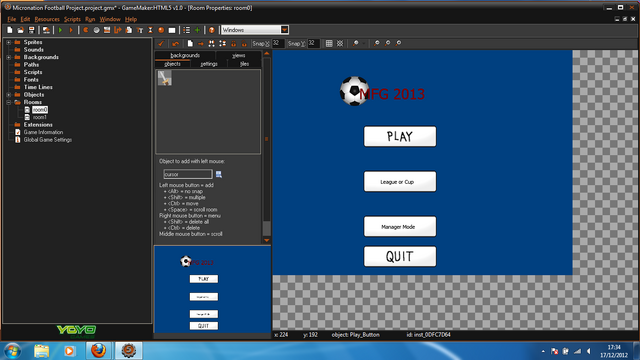Open the Edit menu
Image resolution: width=640 pixels, height=360 pixels.
[25, 19]
